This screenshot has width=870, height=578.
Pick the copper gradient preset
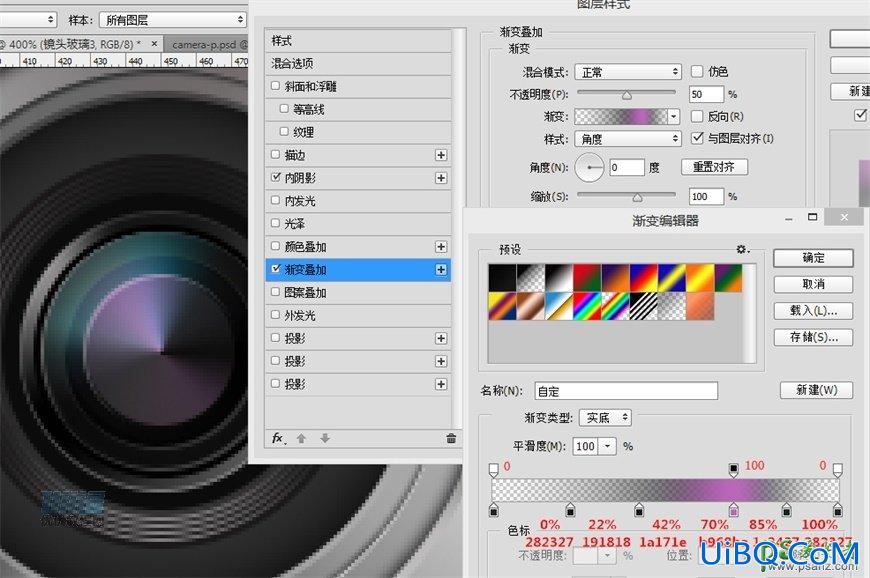[x=530, y=306]
